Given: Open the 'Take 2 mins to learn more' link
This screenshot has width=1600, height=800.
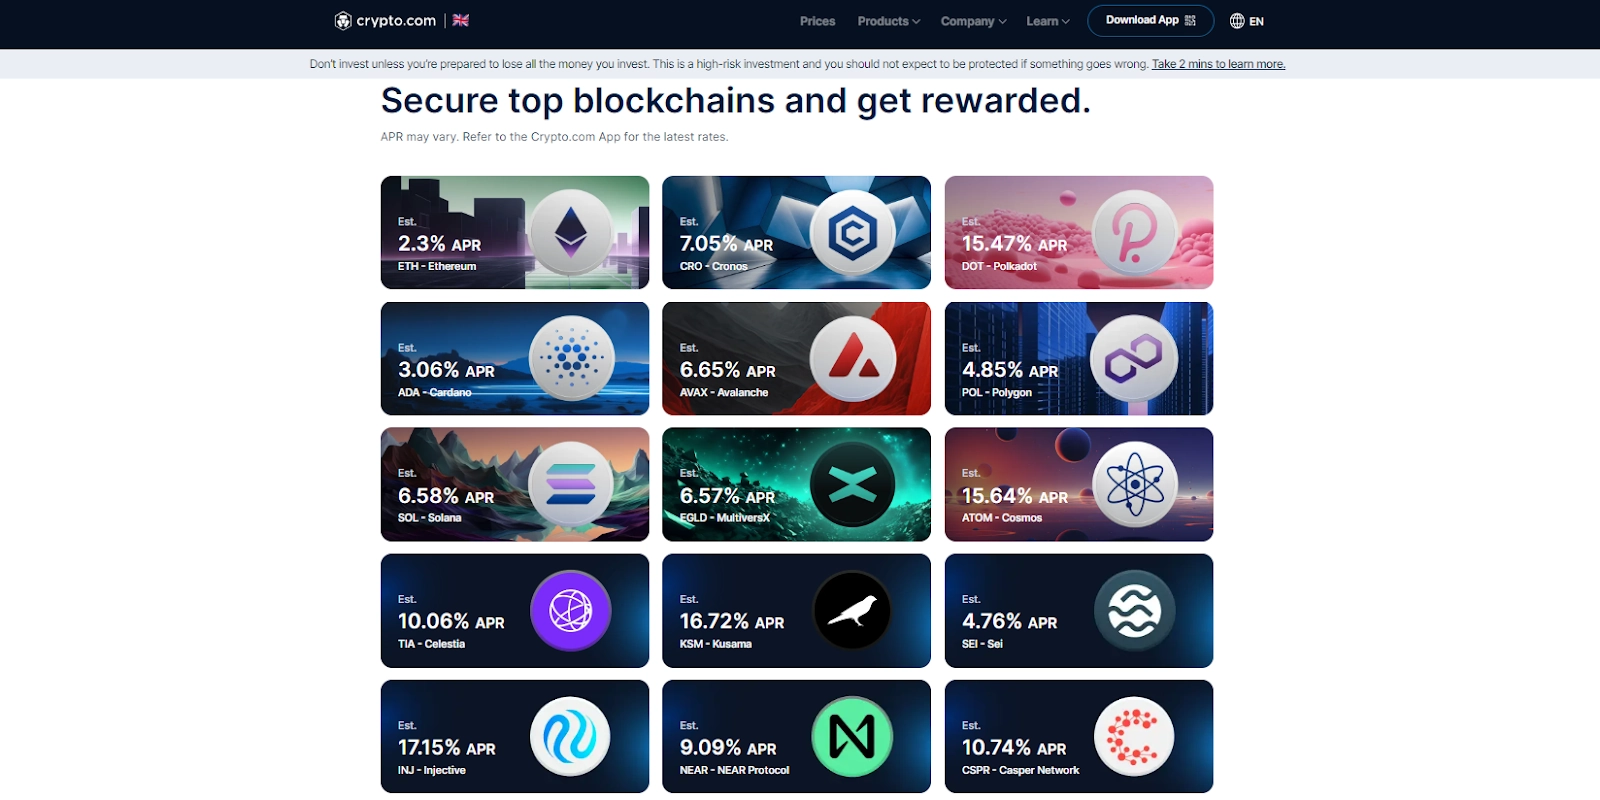Looking at the screenshot, I should click(x=1218, y=64).
